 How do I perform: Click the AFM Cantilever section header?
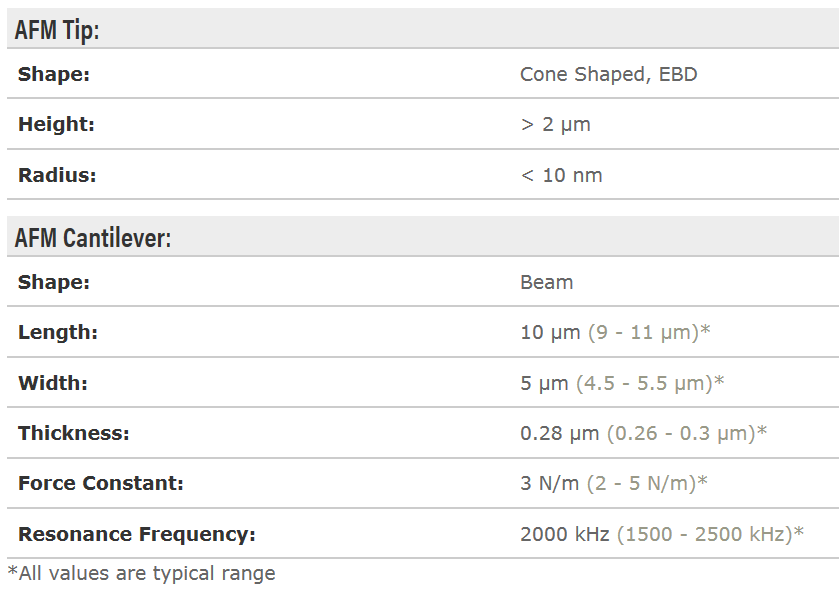click(x=93, y=238)
